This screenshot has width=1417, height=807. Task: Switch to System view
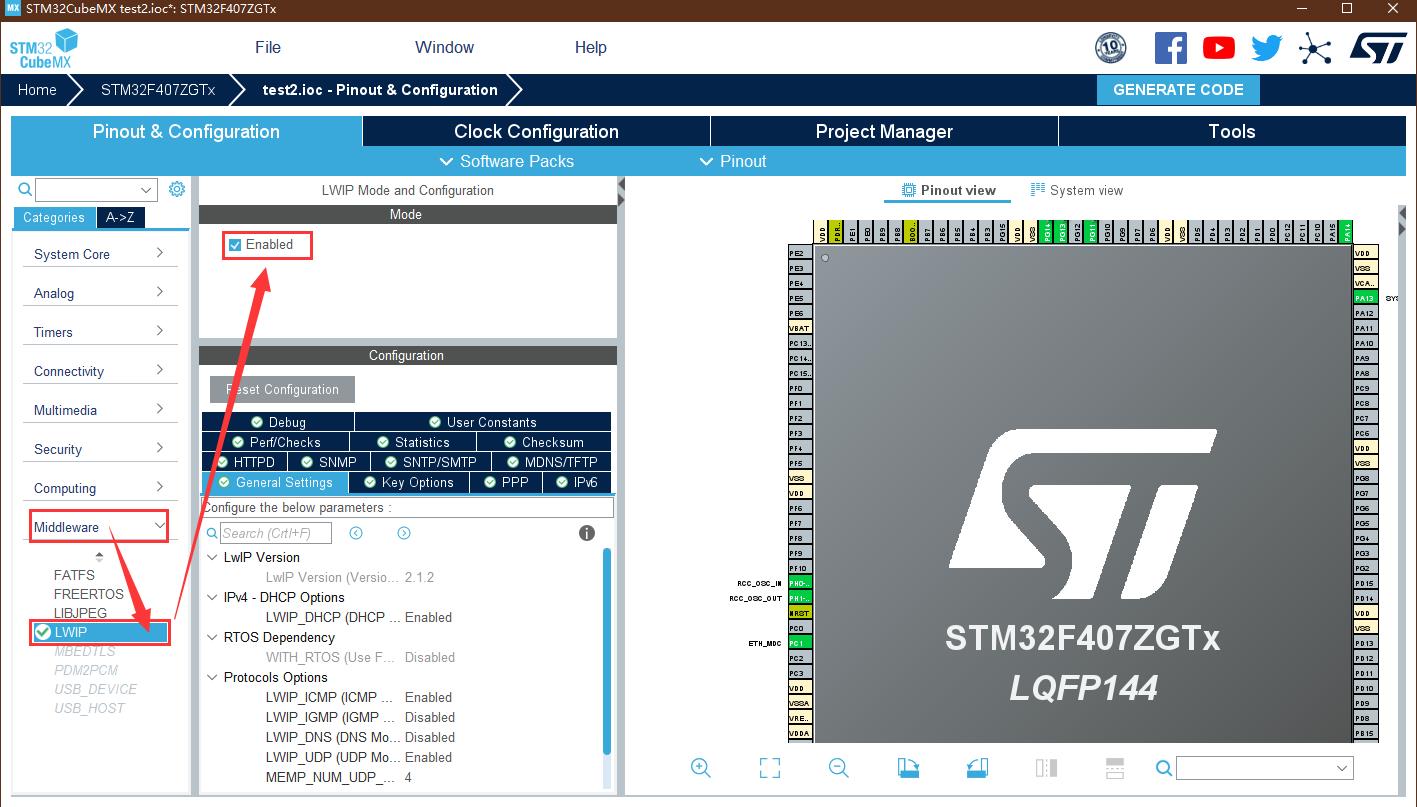(1077, 190)
